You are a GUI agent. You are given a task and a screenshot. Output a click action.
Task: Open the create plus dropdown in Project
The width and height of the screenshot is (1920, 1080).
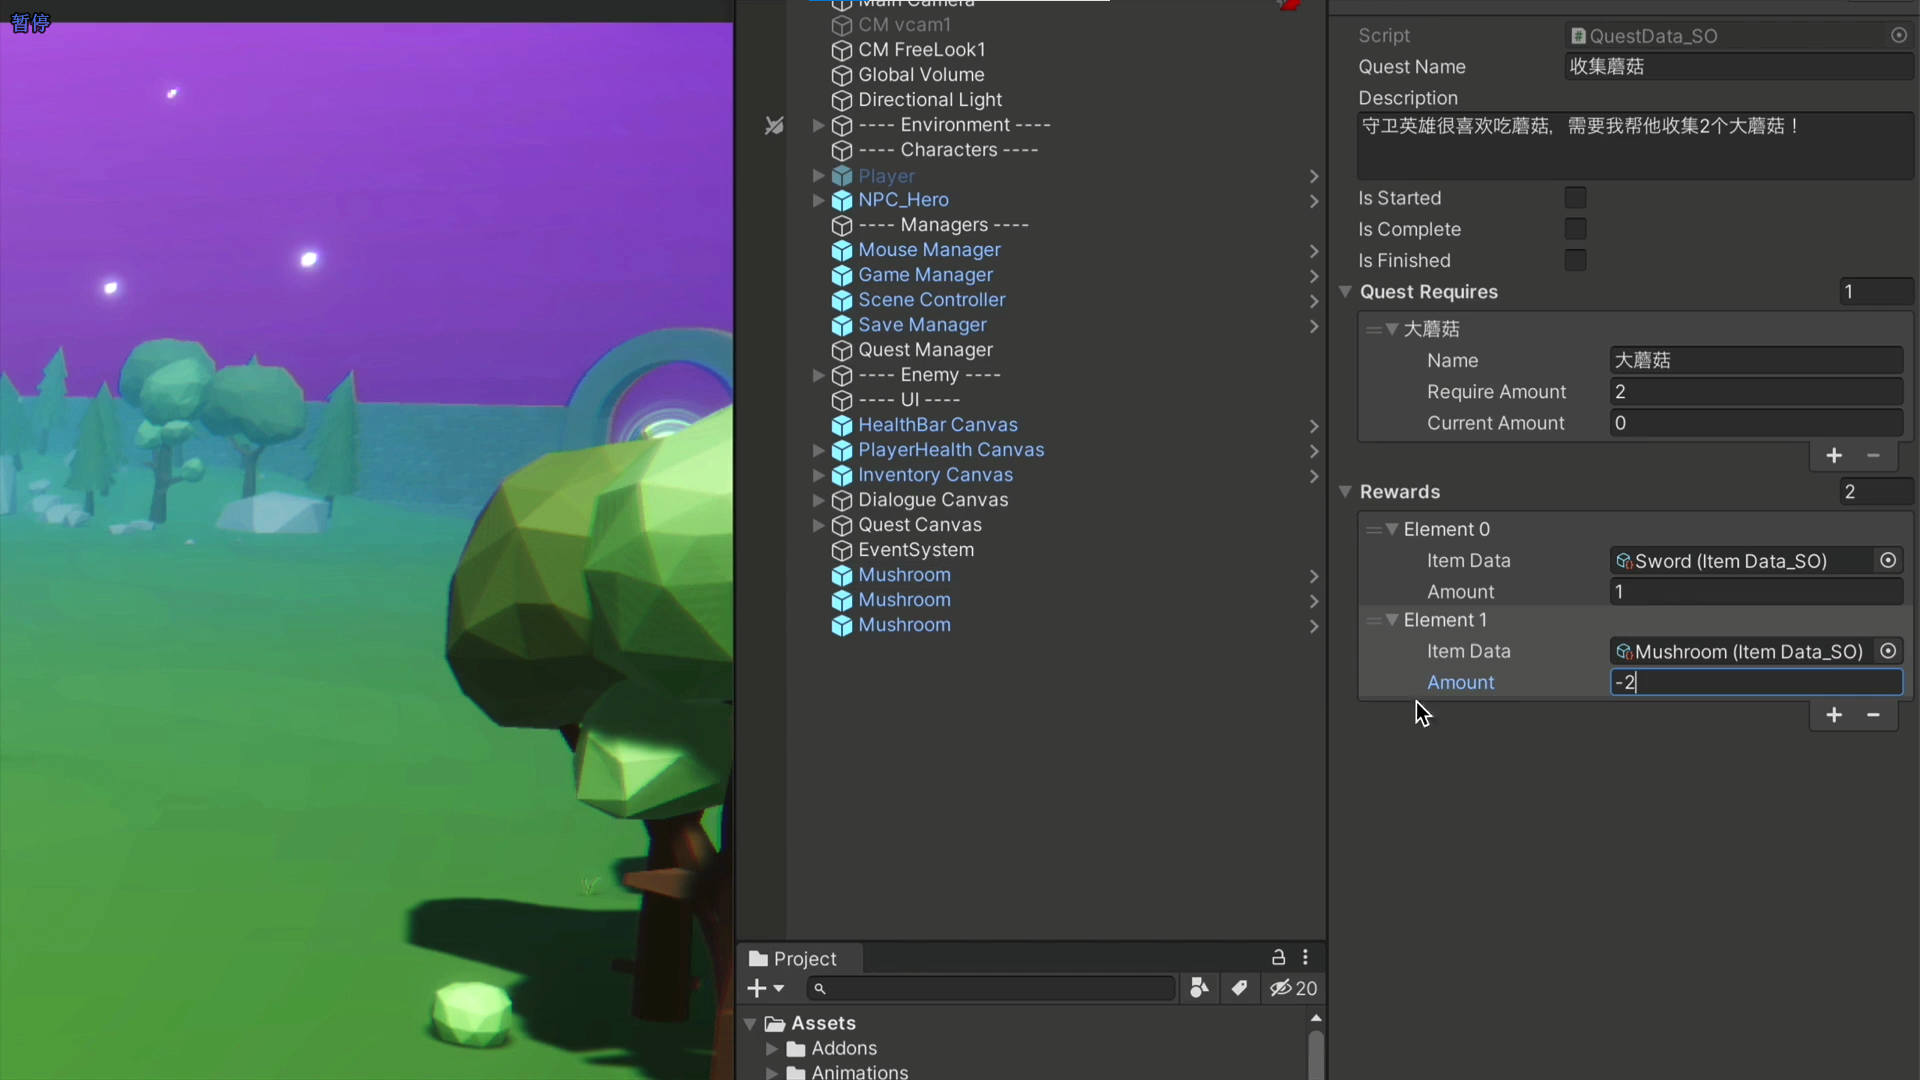pyautogui.click(x=765, y=988)
